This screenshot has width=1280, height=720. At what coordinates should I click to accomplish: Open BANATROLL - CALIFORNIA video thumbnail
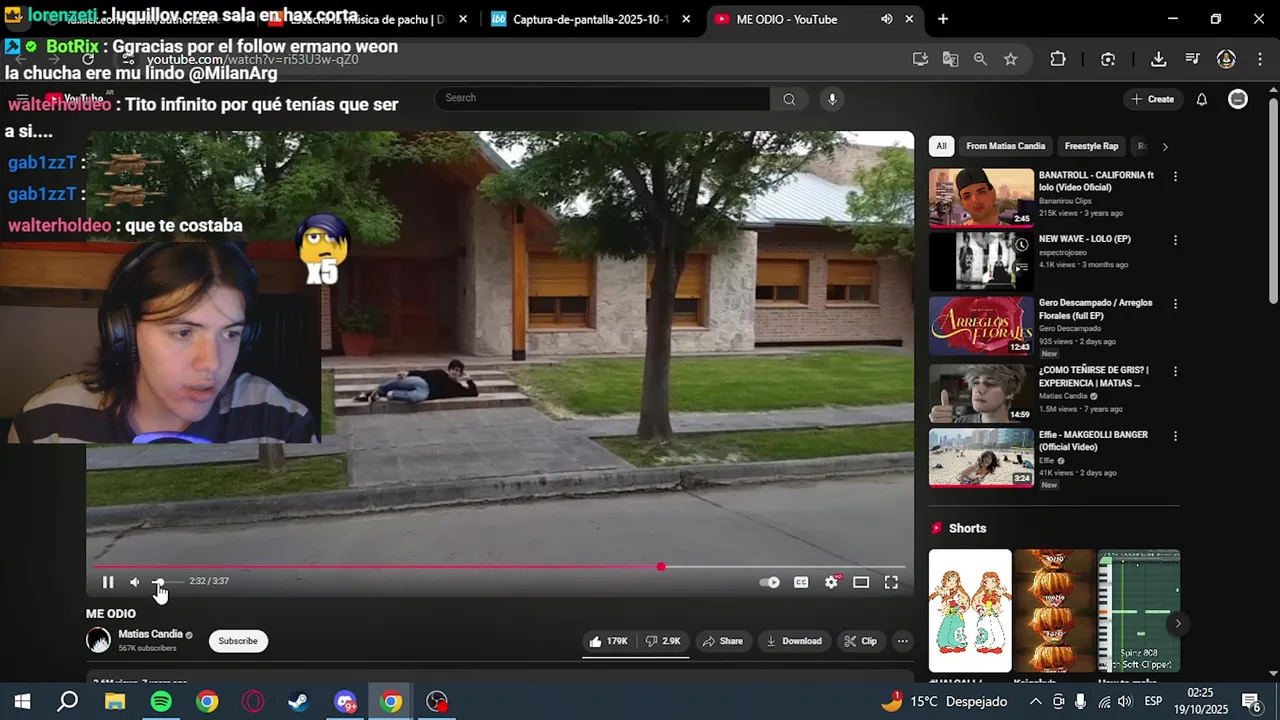981,197
